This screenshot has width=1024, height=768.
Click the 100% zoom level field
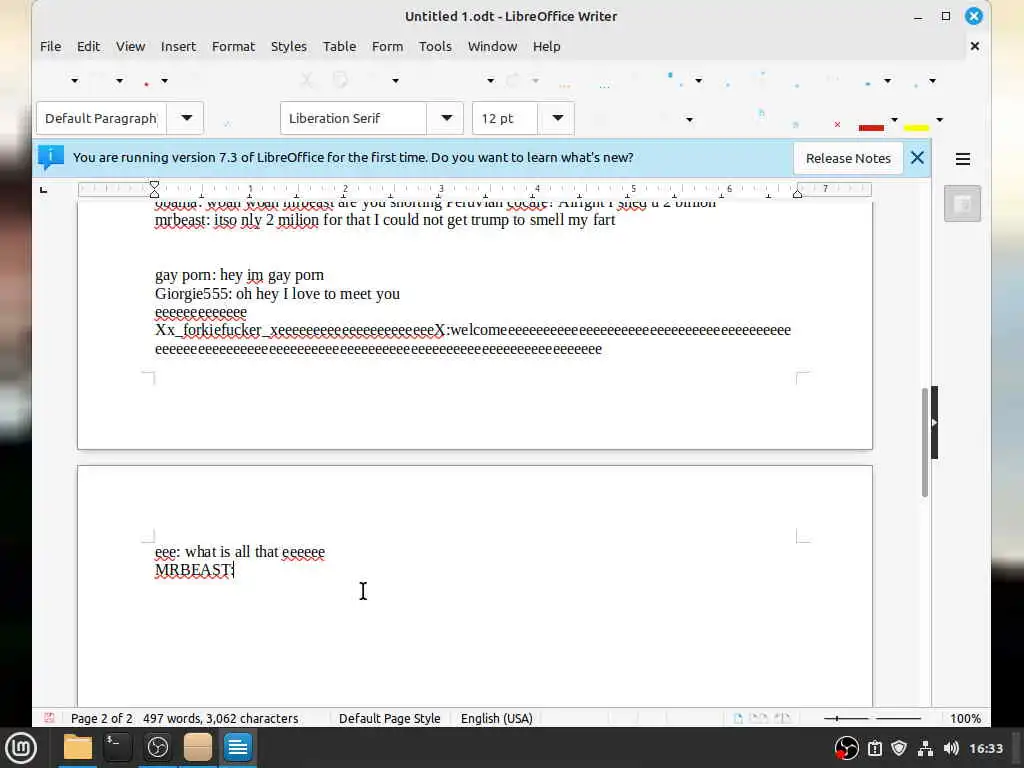(965, 718)
